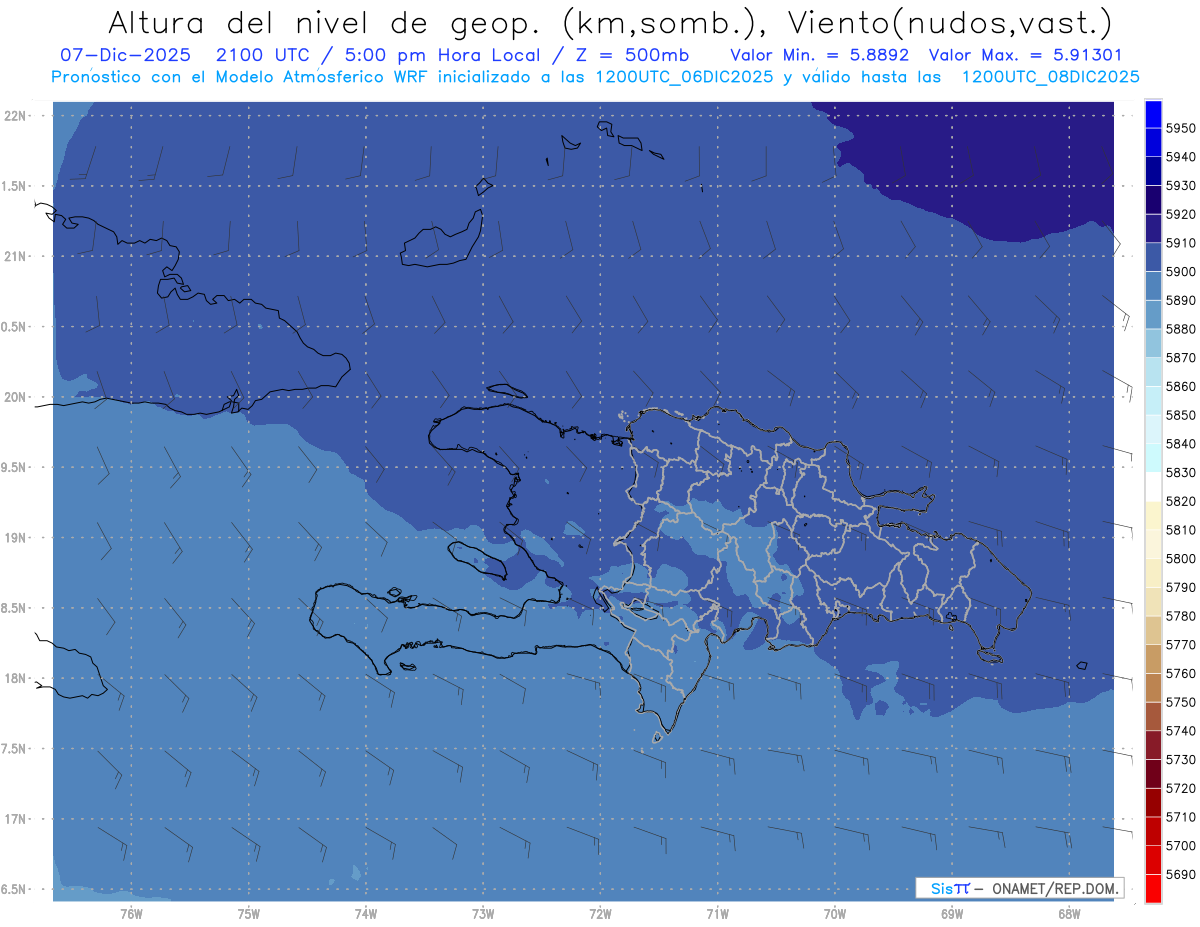Click the 69W longitude axis label

click(x=952, y=914)
